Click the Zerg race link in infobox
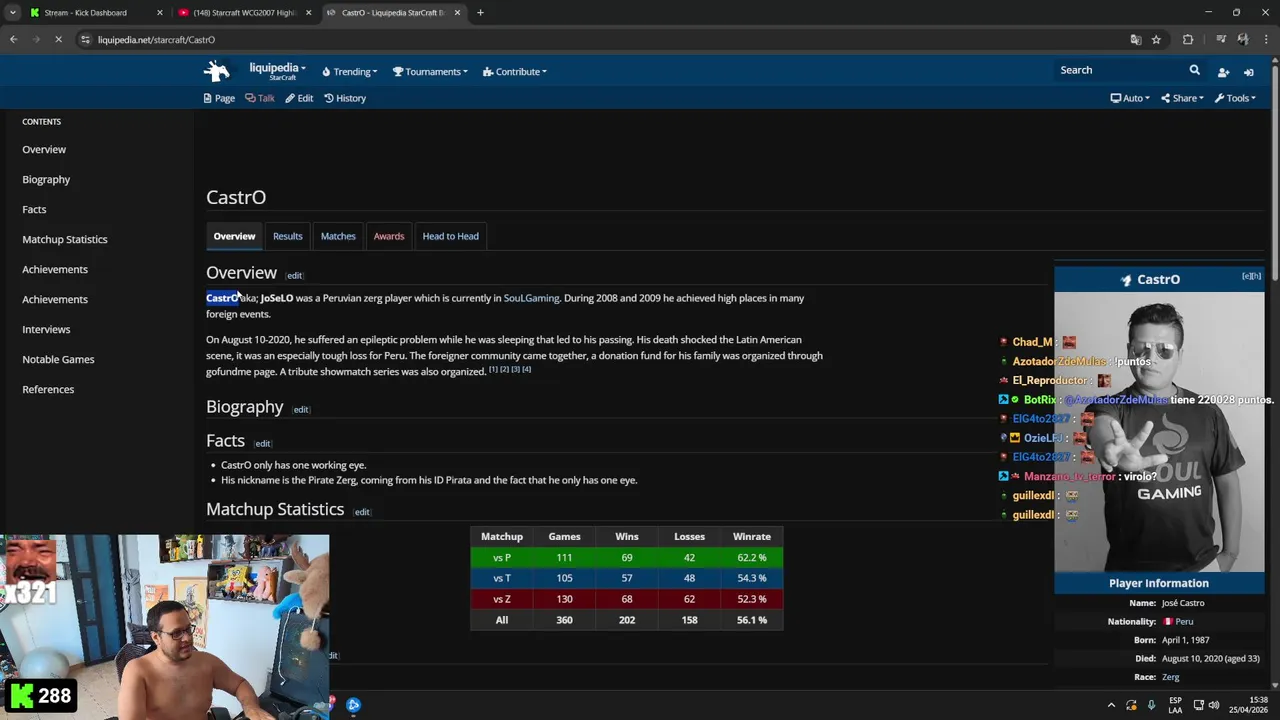This screenshot has height=720, width=1280. 1170,677
